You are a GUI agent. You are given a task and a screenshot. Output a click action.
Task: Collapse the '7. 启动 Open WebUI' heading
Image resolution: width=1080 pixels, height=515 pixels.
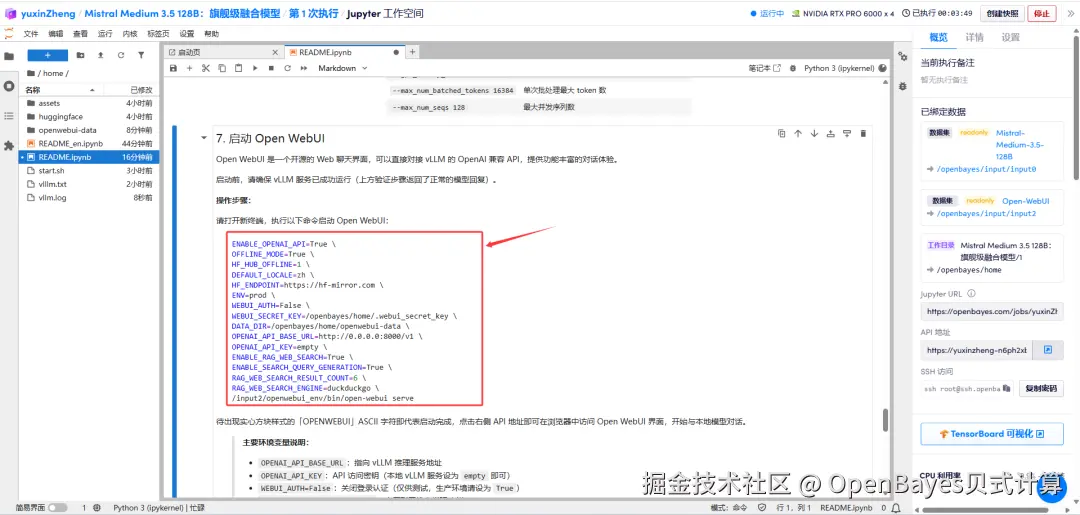point(203,138)
